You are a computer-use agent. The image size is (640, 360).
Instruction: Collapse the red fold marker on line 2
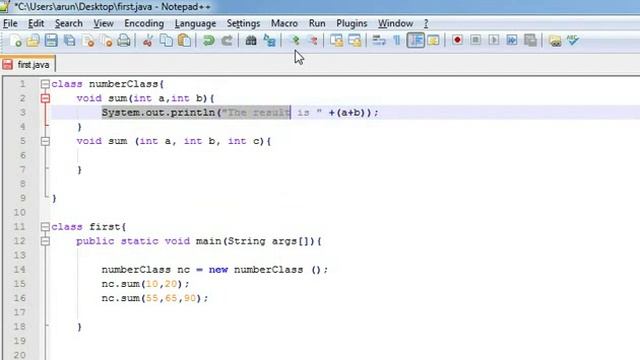coord(45,98)
